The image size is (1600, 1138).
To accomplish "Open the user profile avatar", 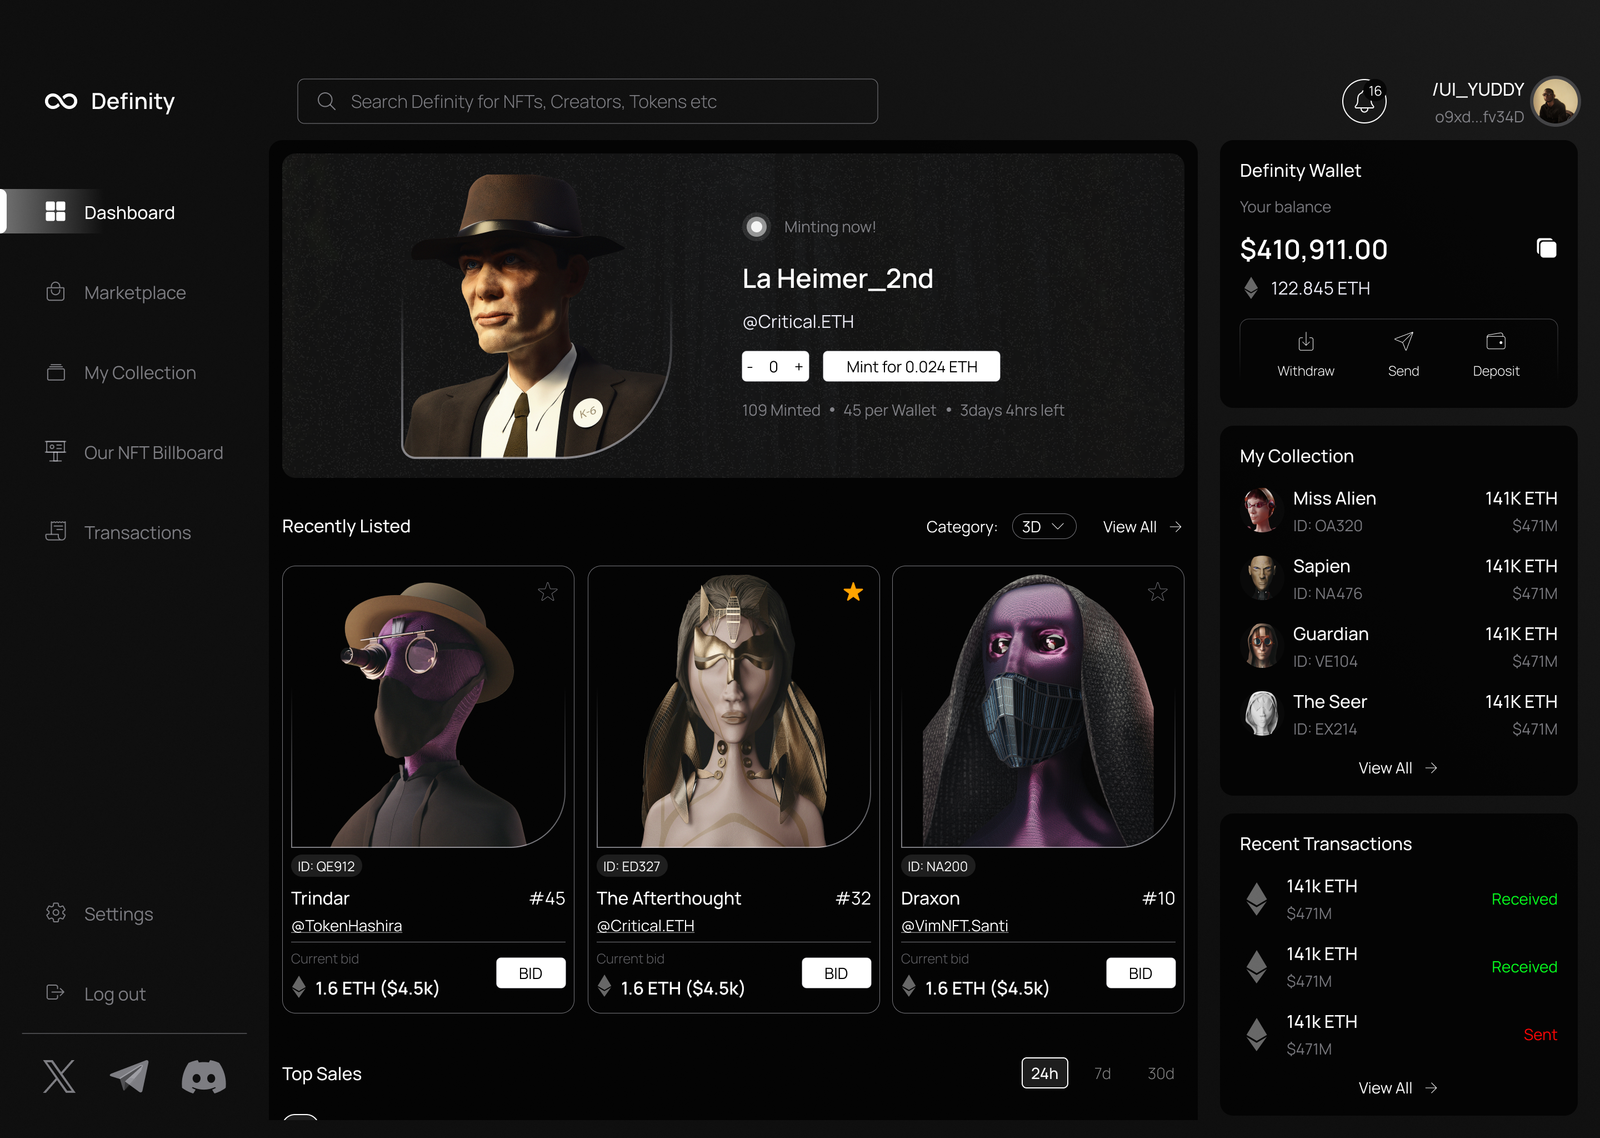I will tap(1555, 101).
